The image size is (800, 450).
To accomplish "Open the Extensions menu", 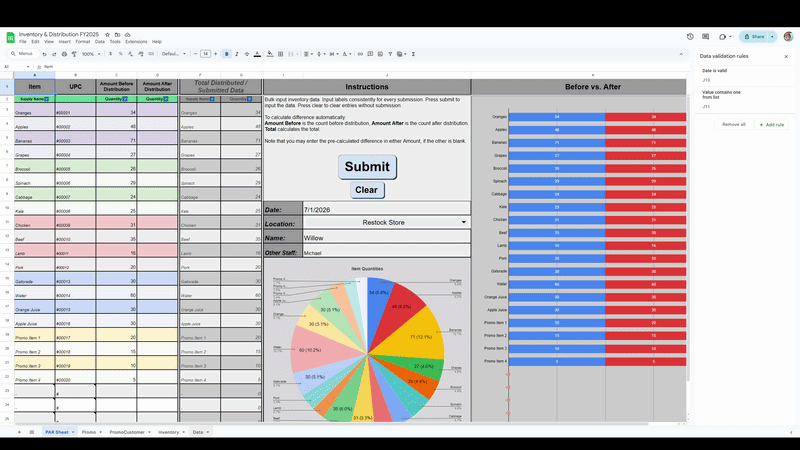I will click(136, 41).
